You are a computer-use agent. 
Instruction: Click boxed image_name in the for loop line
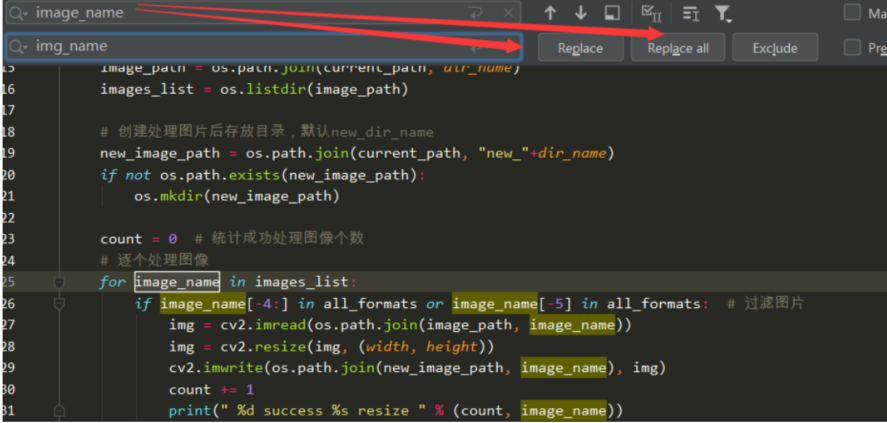[177, 282]
